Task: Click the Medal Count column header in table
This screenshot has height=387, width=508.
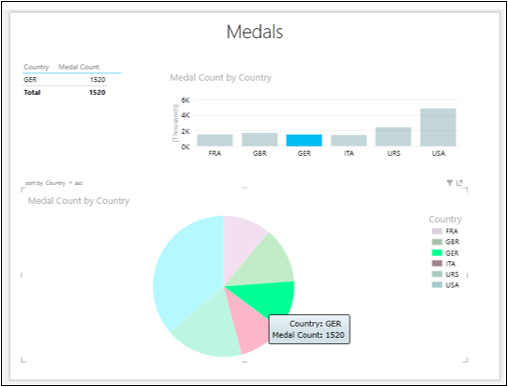Action: click(x=79, y=67)
